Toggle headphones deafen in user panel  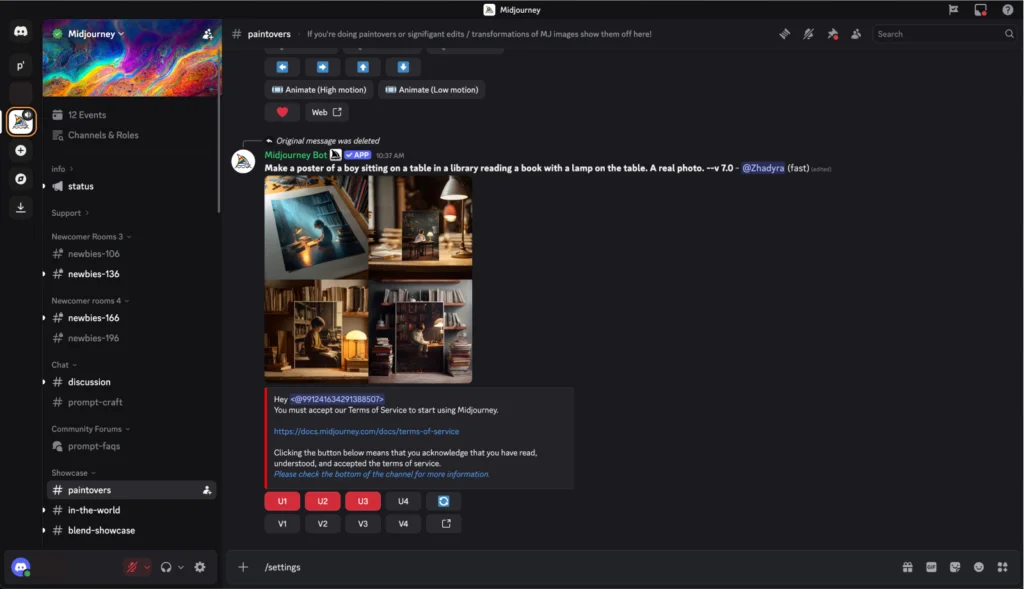(166, 567)
